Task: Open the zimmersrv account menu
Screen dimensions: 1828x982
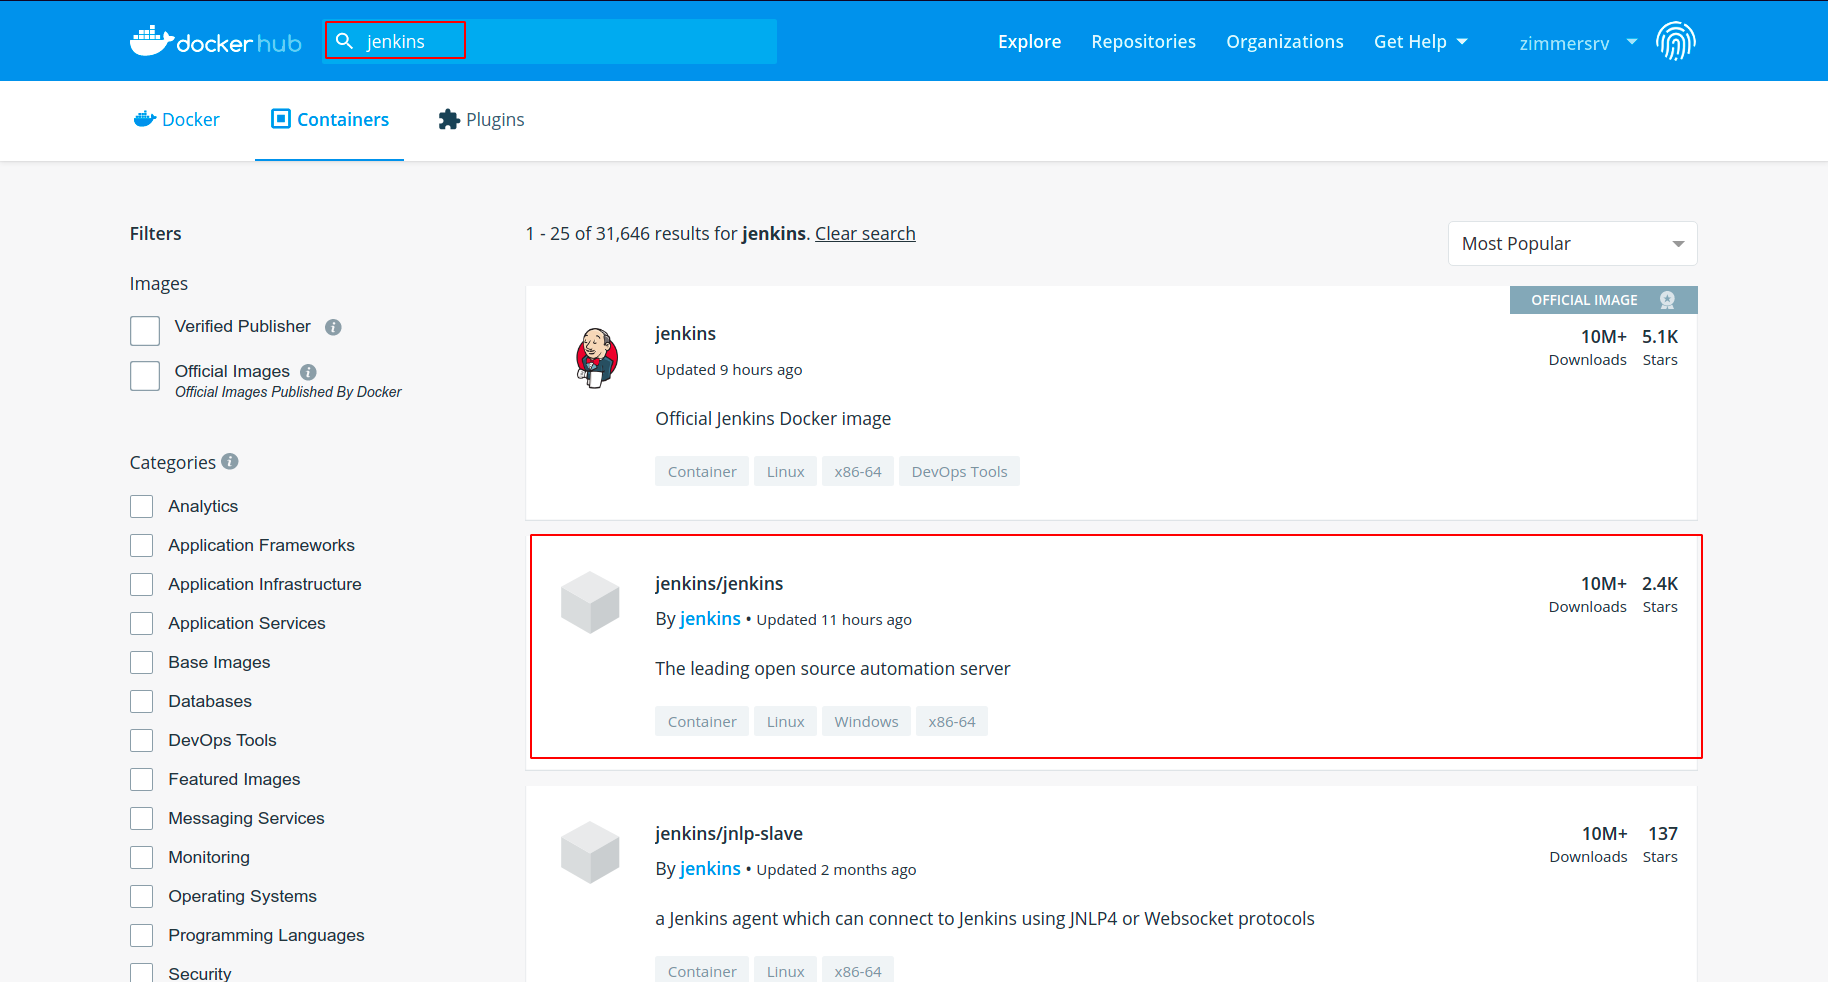Action: pyautogui.click(x=1578, y=43)
